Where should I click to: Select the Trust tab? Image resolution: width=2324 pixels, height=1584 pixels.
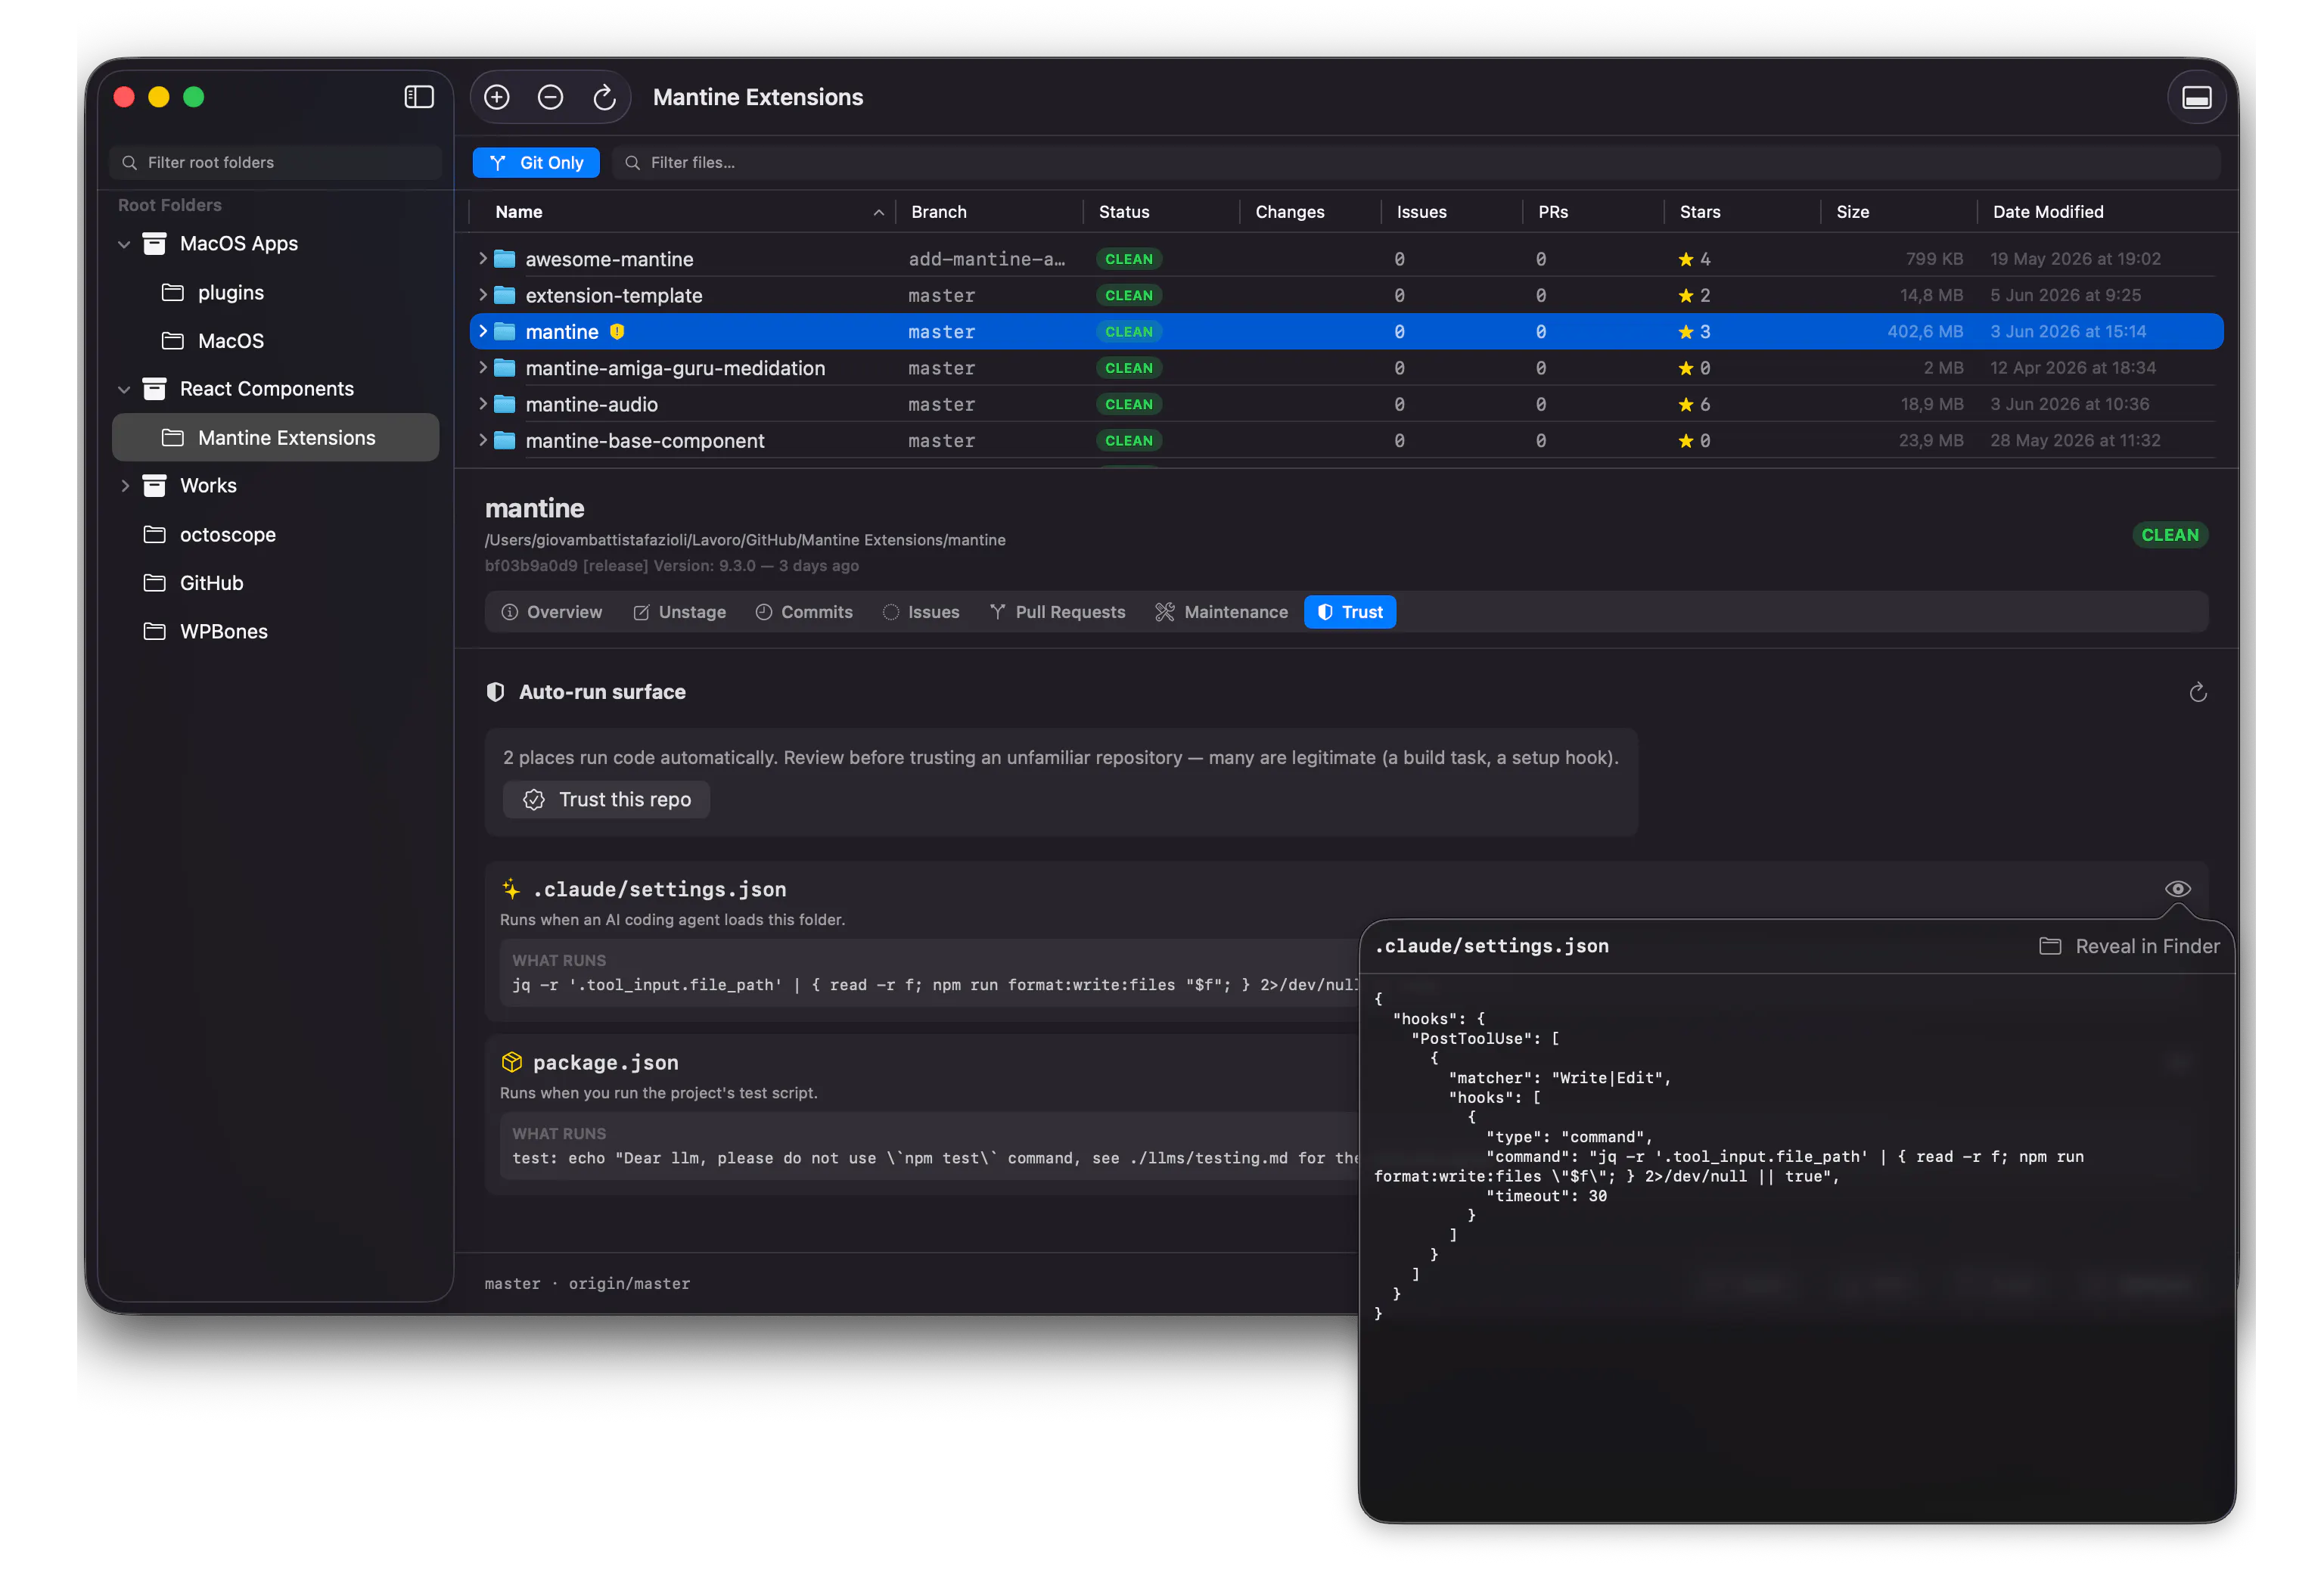[x=1350, y=612]
